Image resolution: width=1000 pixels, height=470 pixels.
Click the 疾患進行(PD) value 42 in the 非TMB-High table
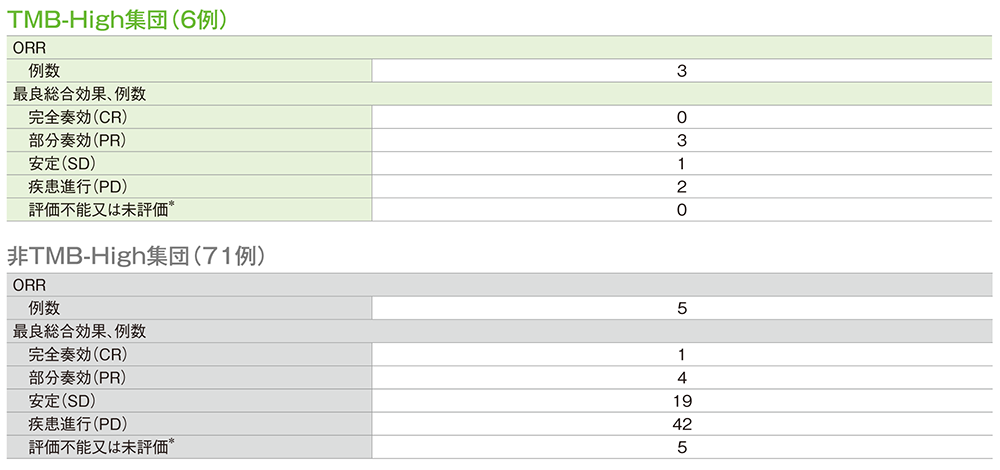point(681,423)
